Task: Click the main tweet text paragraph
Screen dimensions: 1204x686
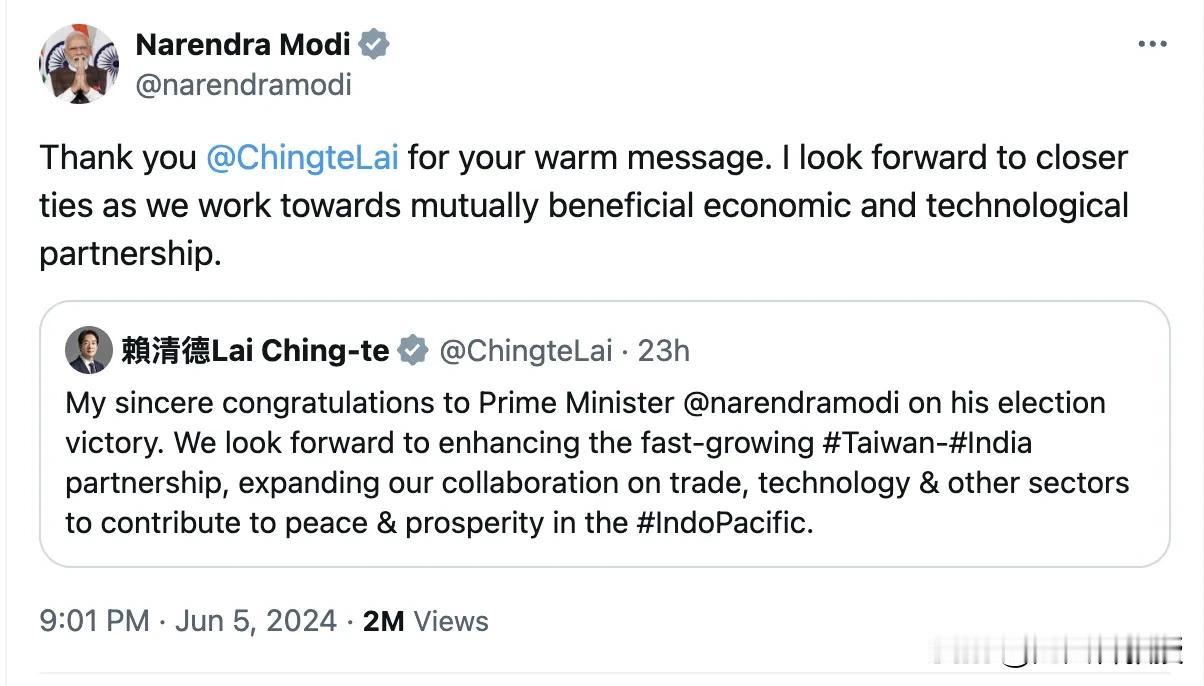Action: click(584, 206)
